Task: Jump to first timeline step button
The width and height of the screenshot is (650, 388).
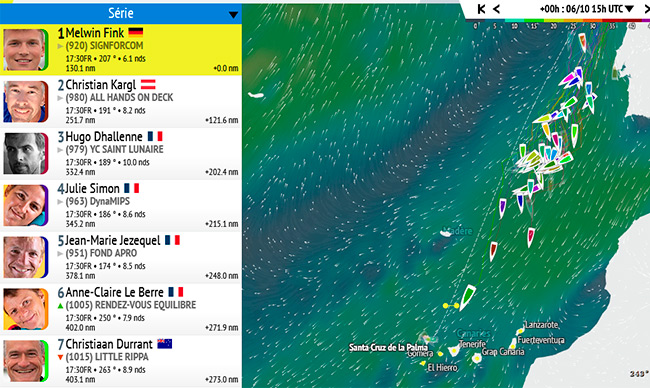Action: pos(481,9)
